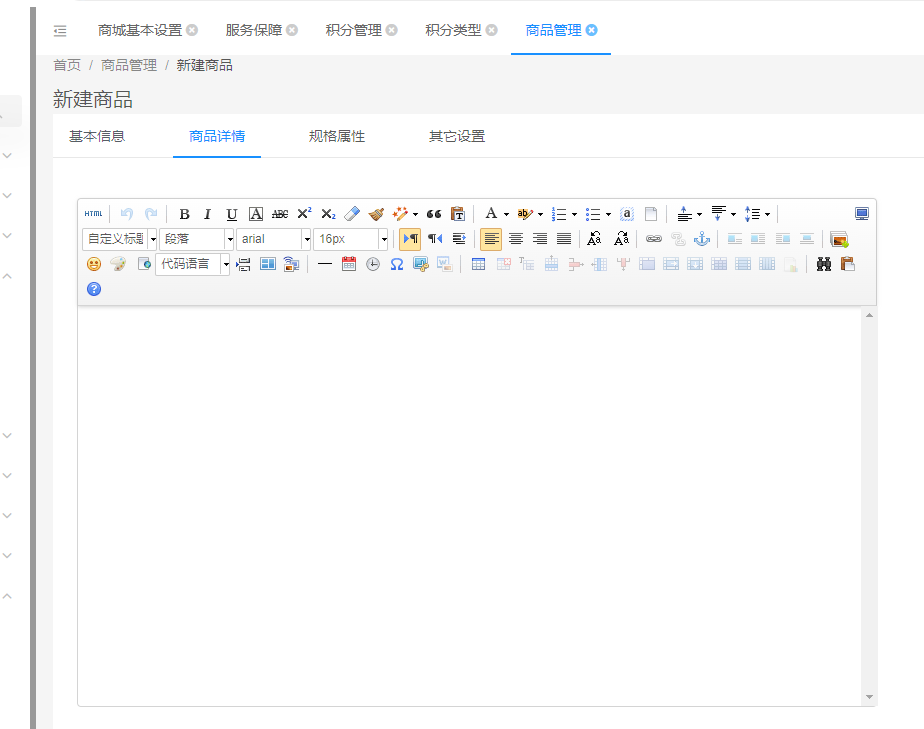This screenshot has width=924, height=729.
Task: Toggle underline formatting in editor toolbar
Action: pyautogui.click(x=232, y=214)
